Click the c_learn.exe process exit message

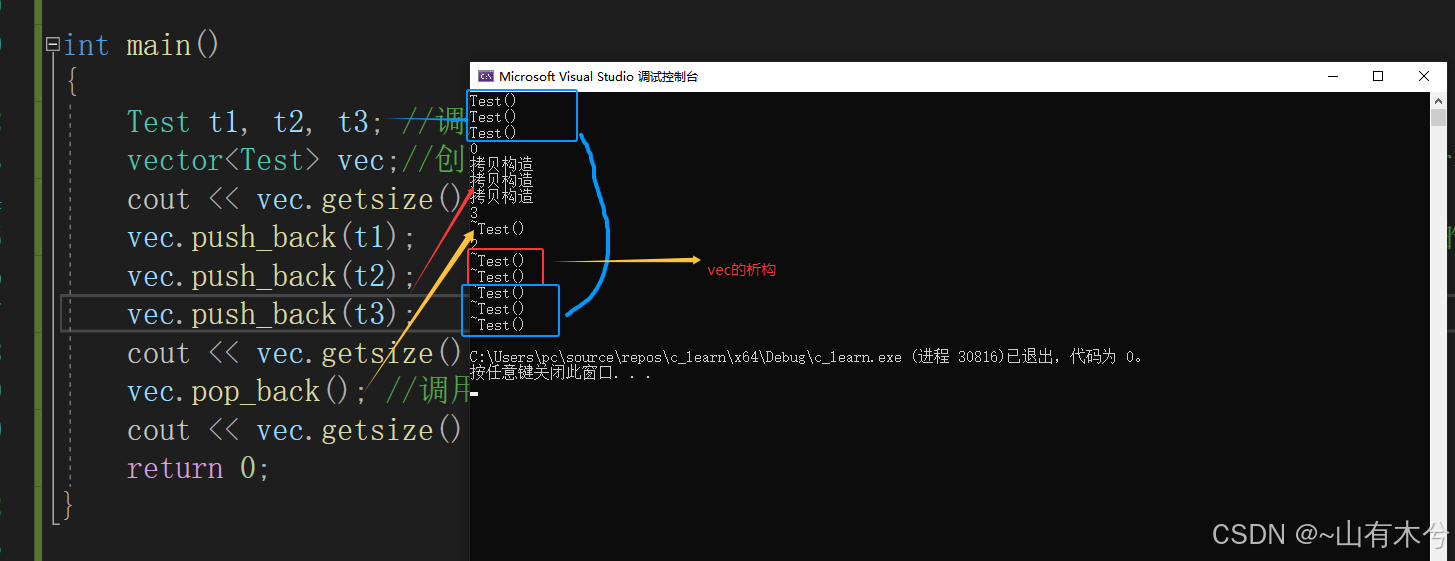[x=806, y=357]
